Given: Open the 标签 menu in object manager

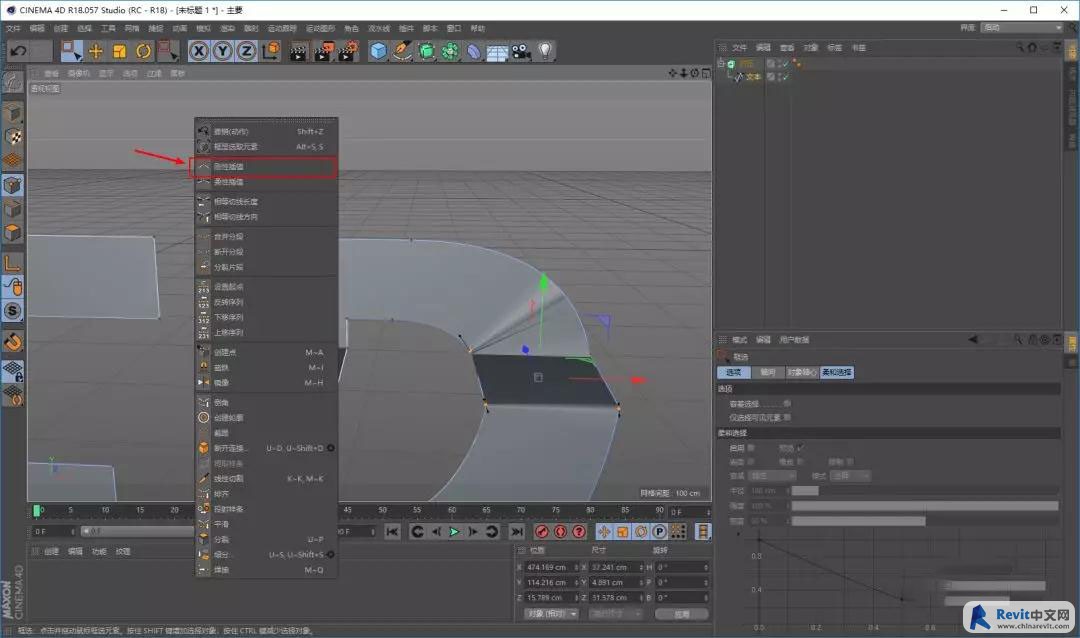Looking at the screenshot, I should [x=834, y=48].
